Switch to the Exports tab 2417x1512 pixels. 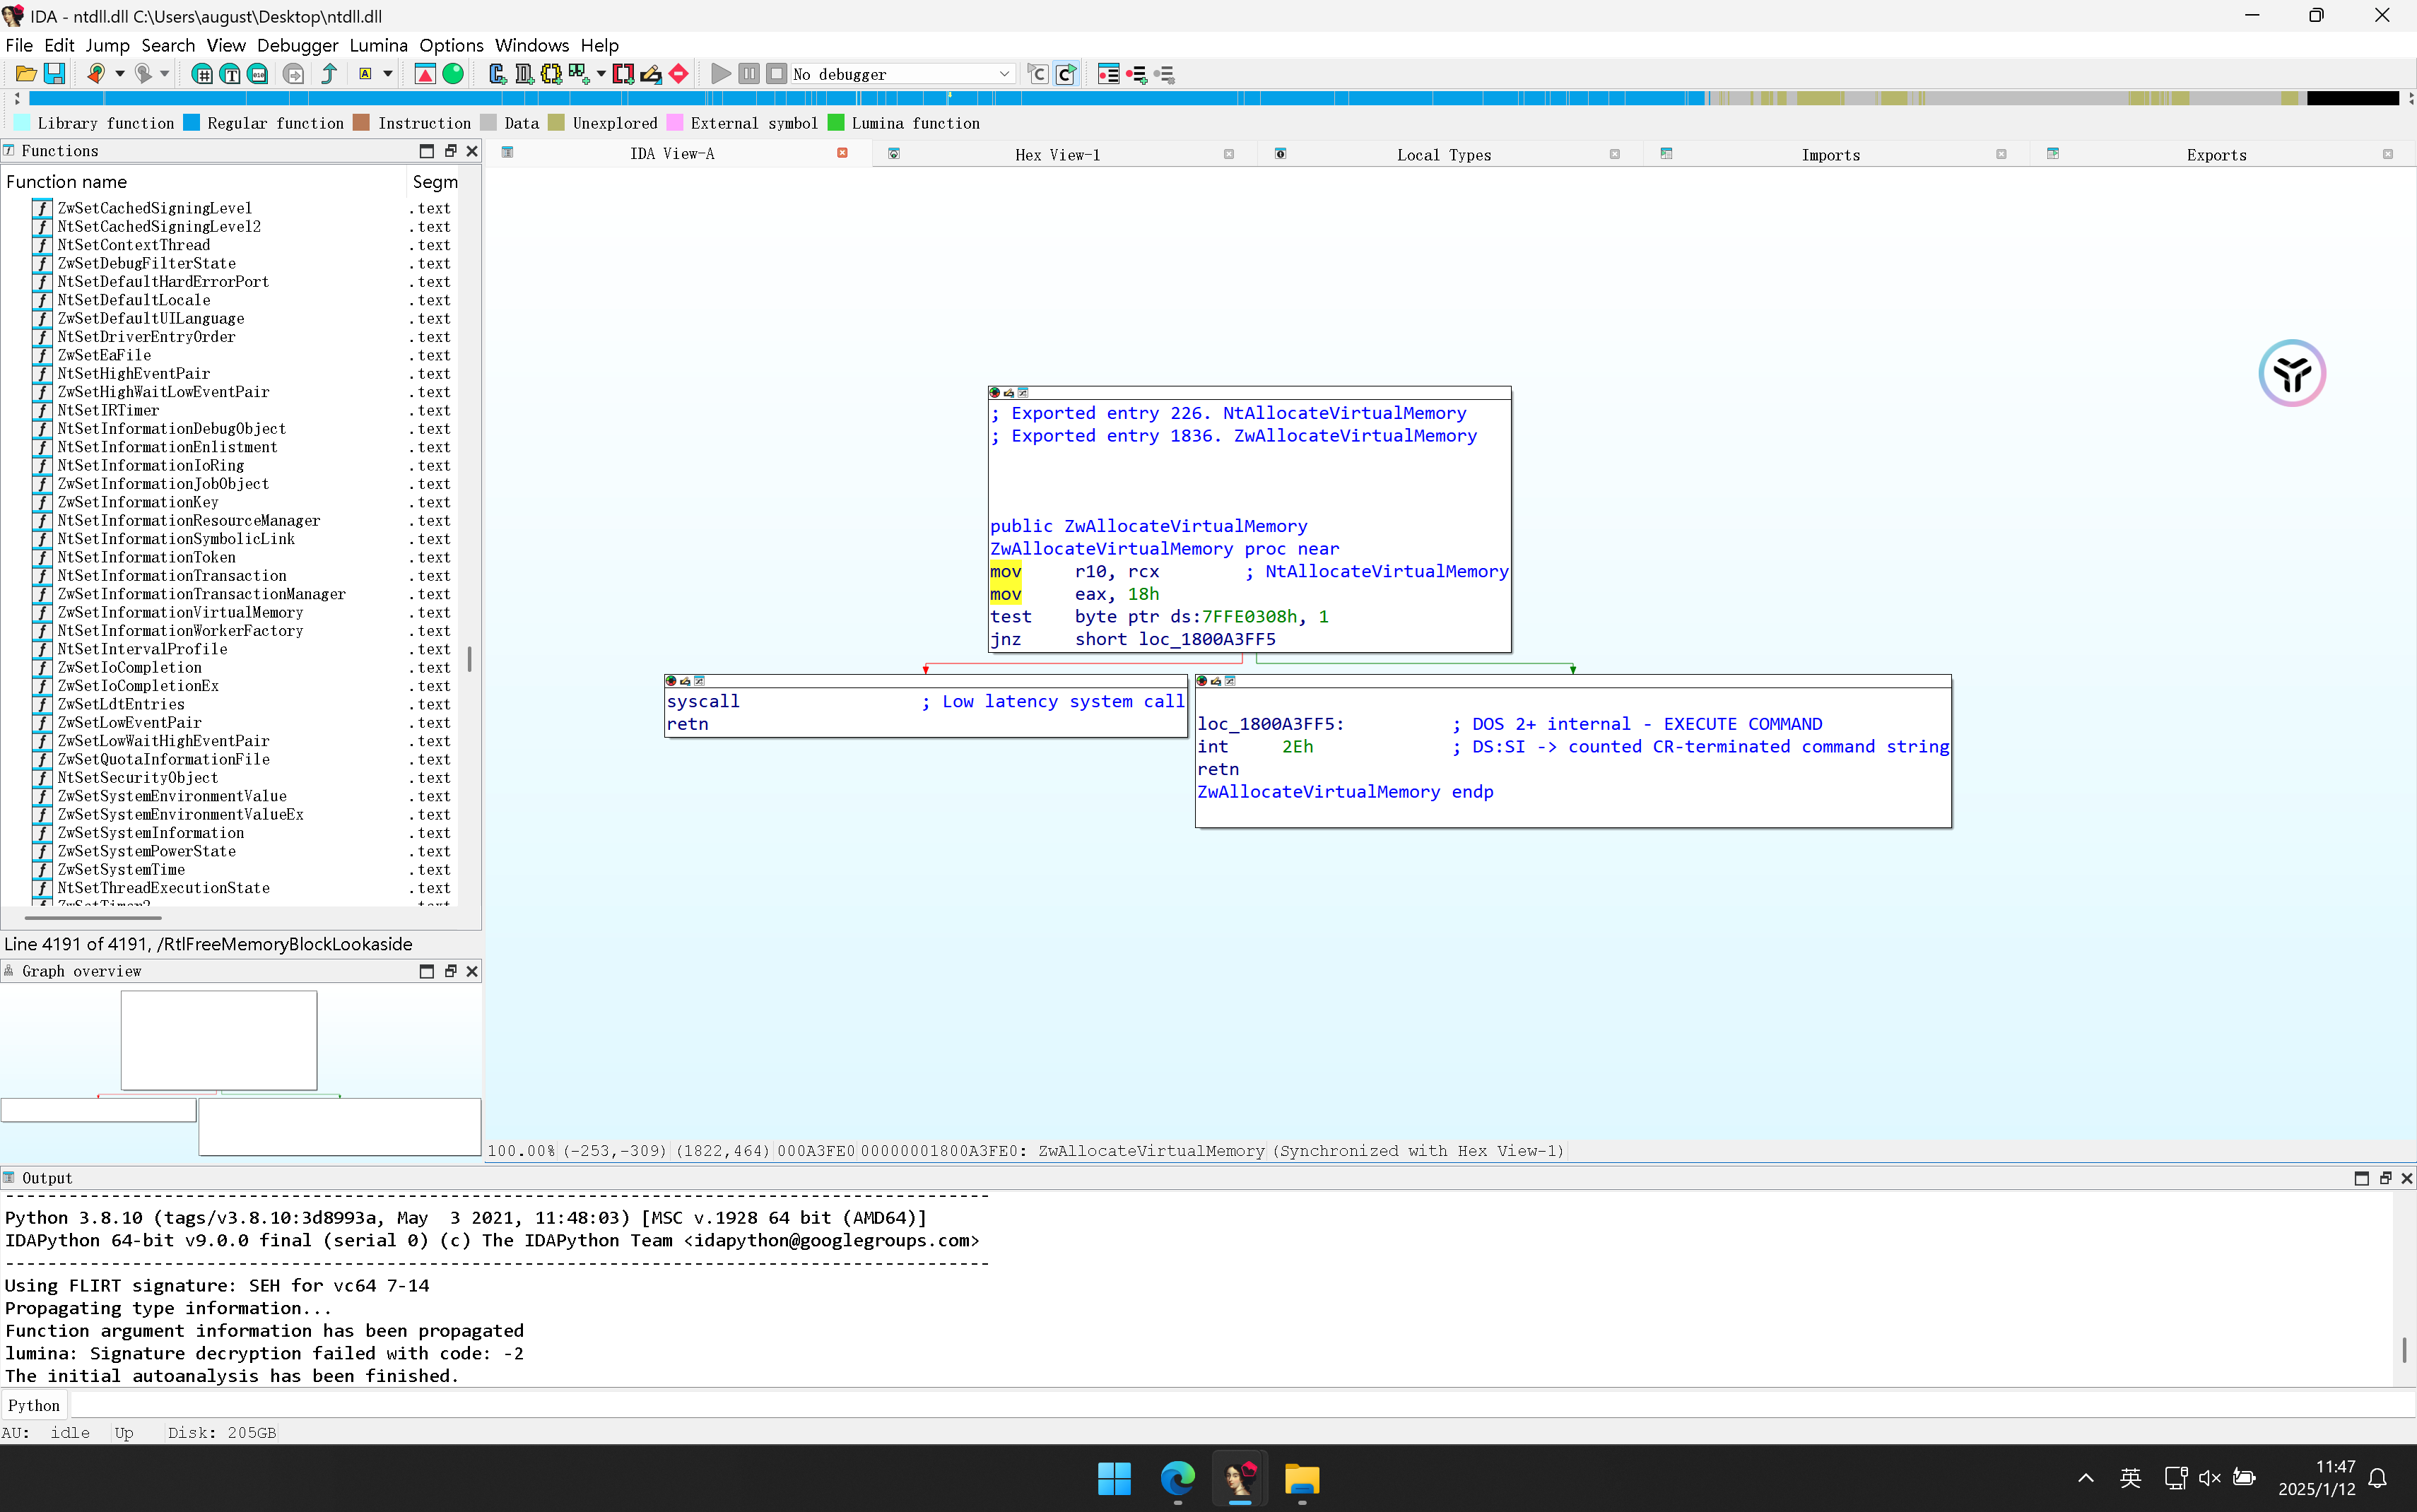pyautogui.click(x=2216, y=155)
